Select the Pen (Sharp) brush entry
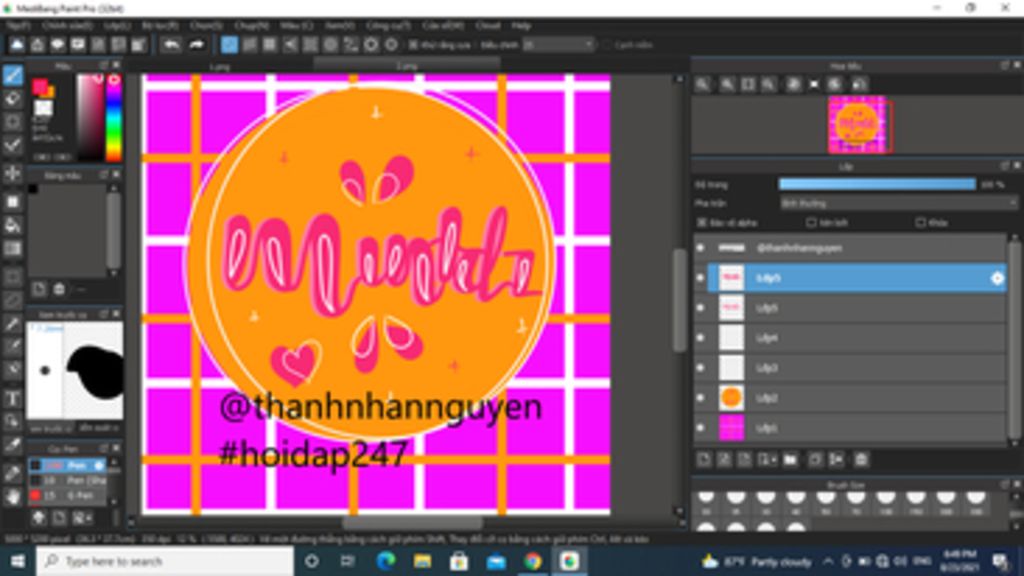Screen dimensions: 1024x576 (67, 481)
